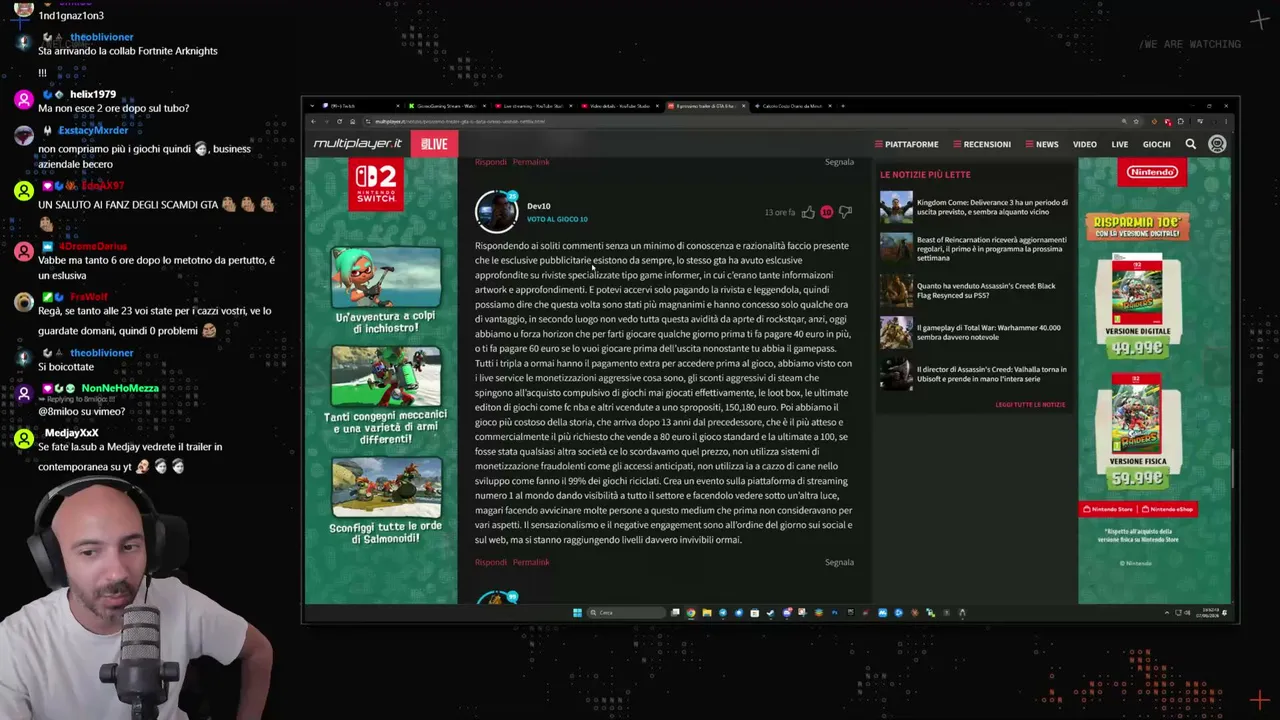This screenshot has height=720, width=1280.
Task: Open Assassin's Creed Black Flag Resynced article
Action: (x=986, y=290)
